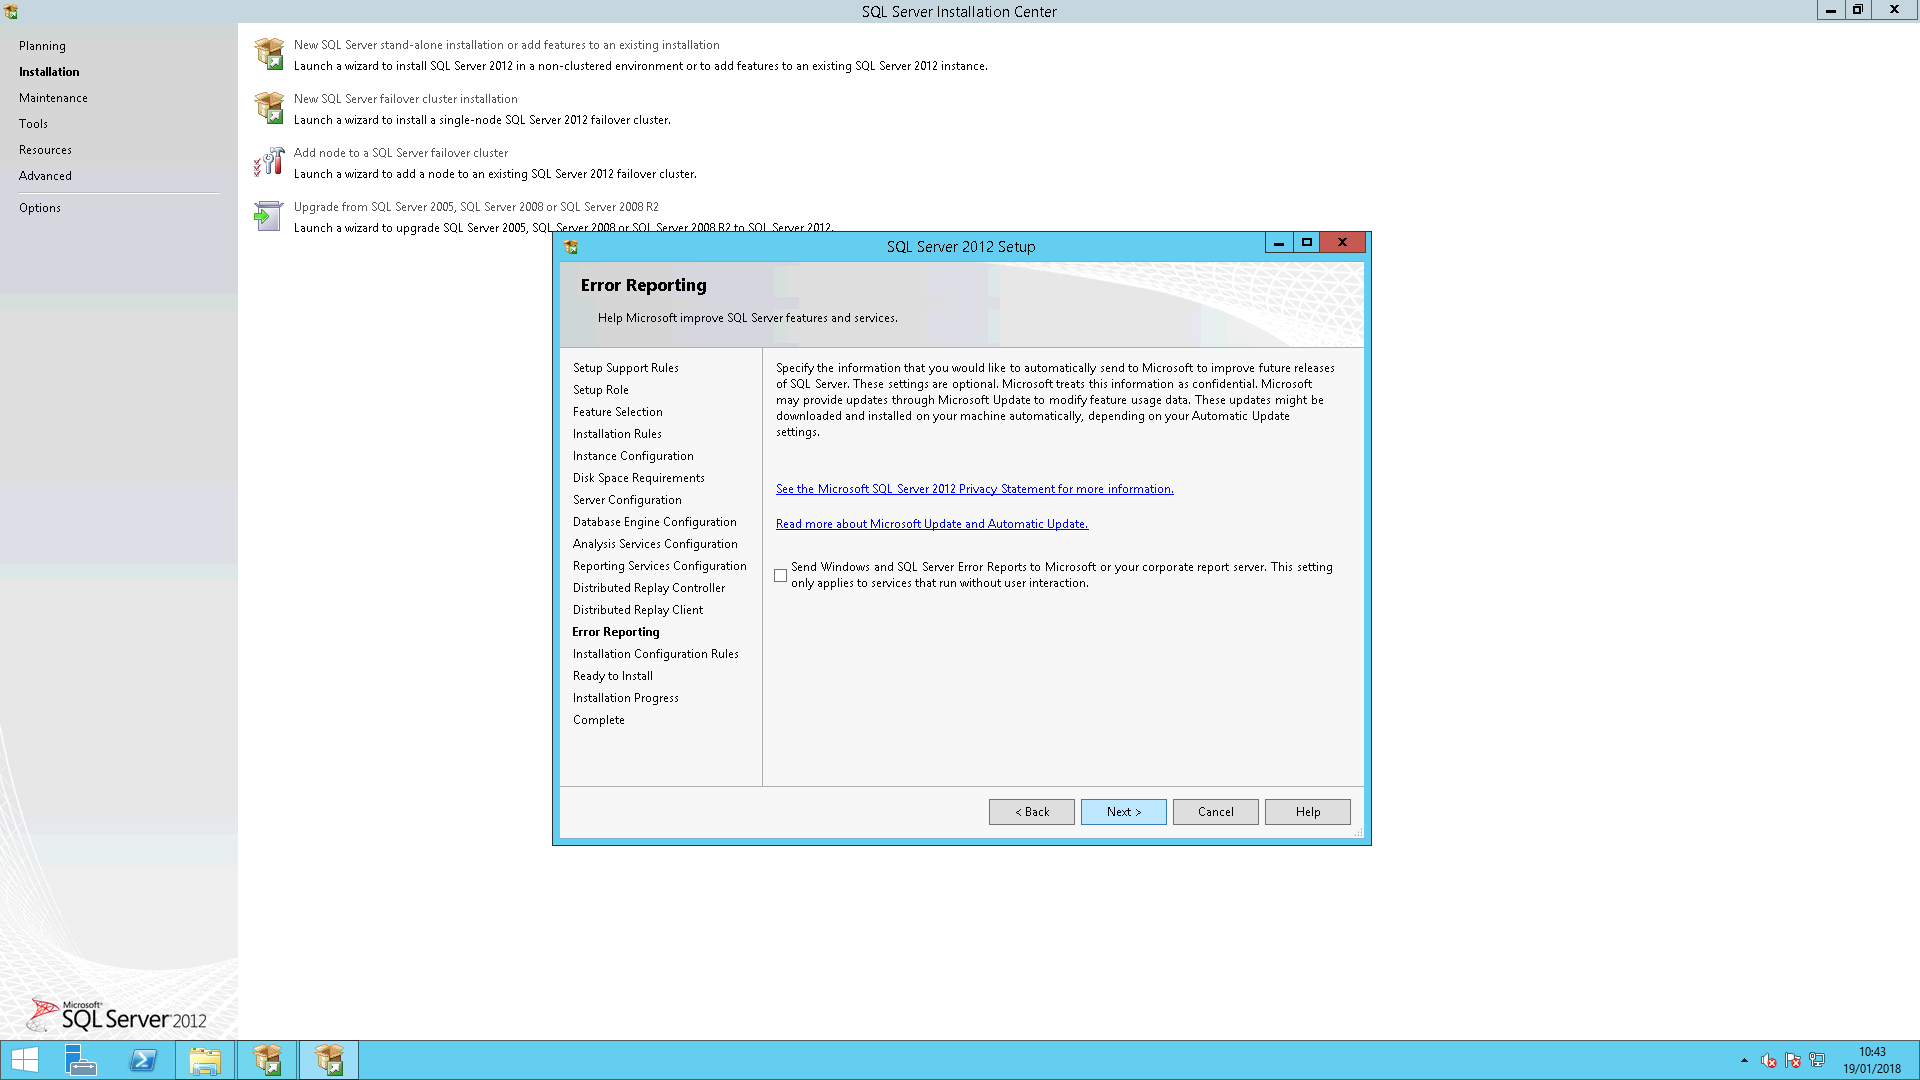Click the network tray icon
Viewport: 1920px width, 1080px height.
(x=1817, y=1060)
